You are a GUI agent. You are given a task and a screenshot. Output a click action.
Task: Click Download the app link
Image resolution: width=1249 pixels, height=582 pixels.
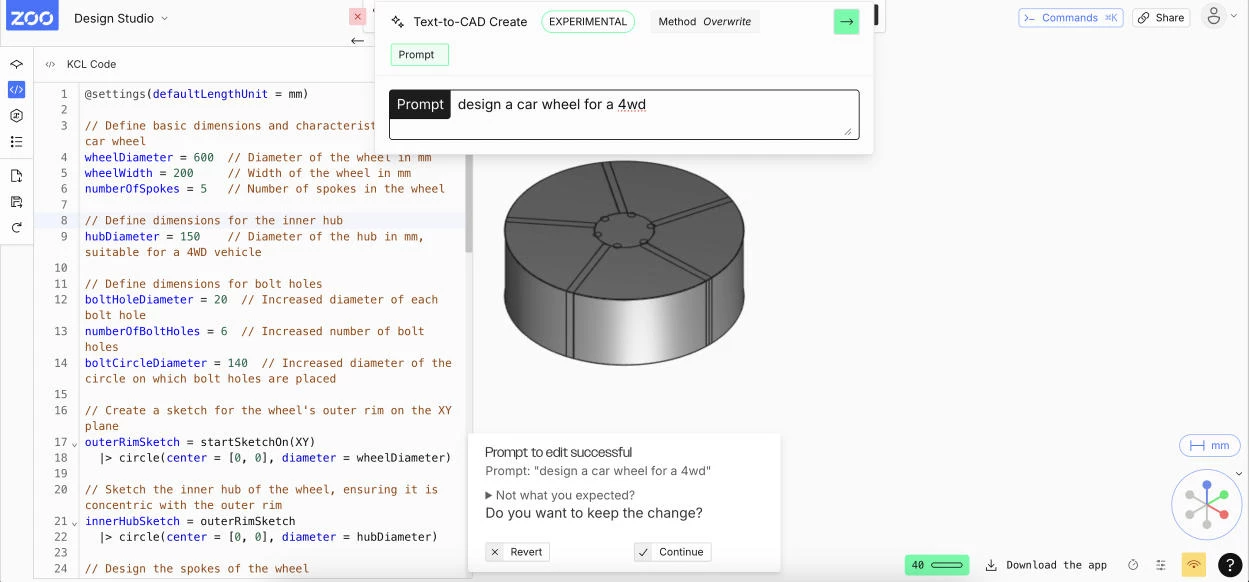(1056, 565)
